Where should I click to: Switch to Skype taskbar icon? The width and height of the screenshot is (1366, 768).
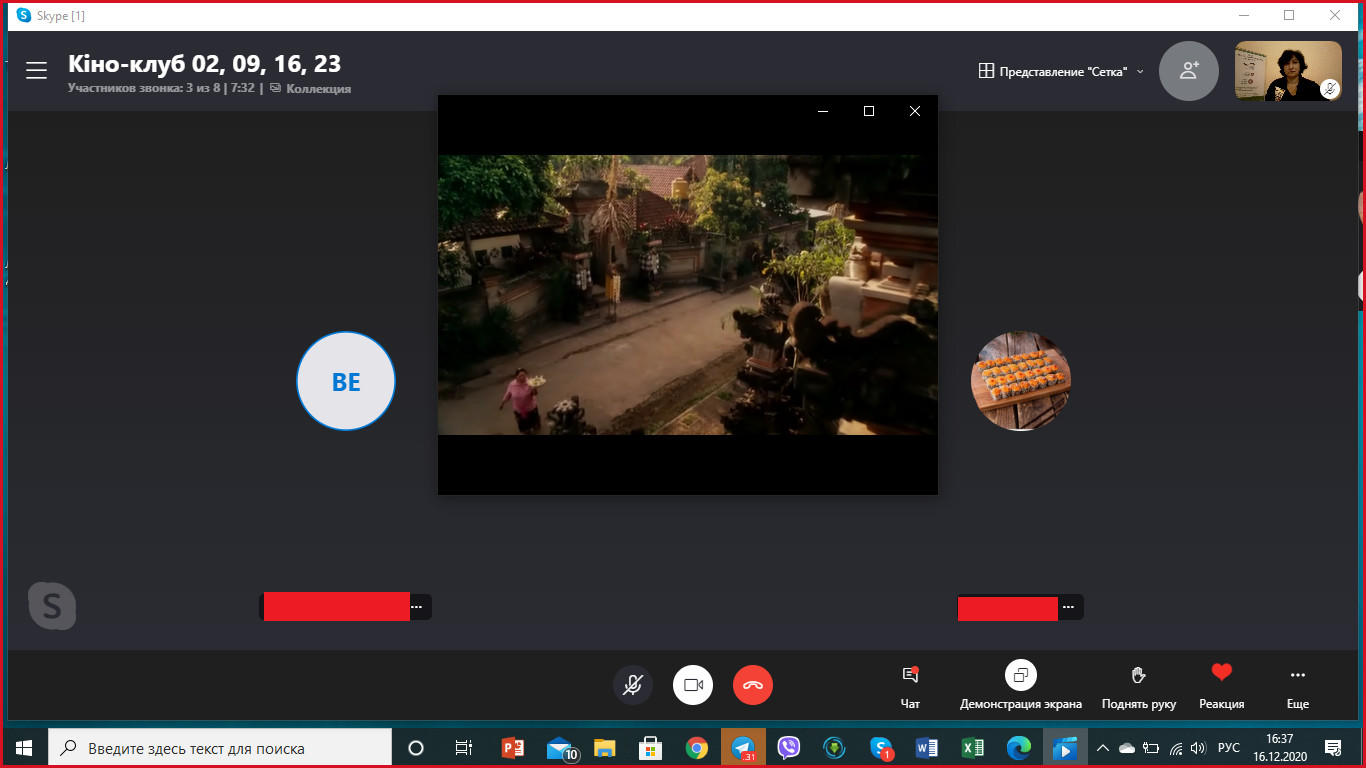(x=881, y=748)
